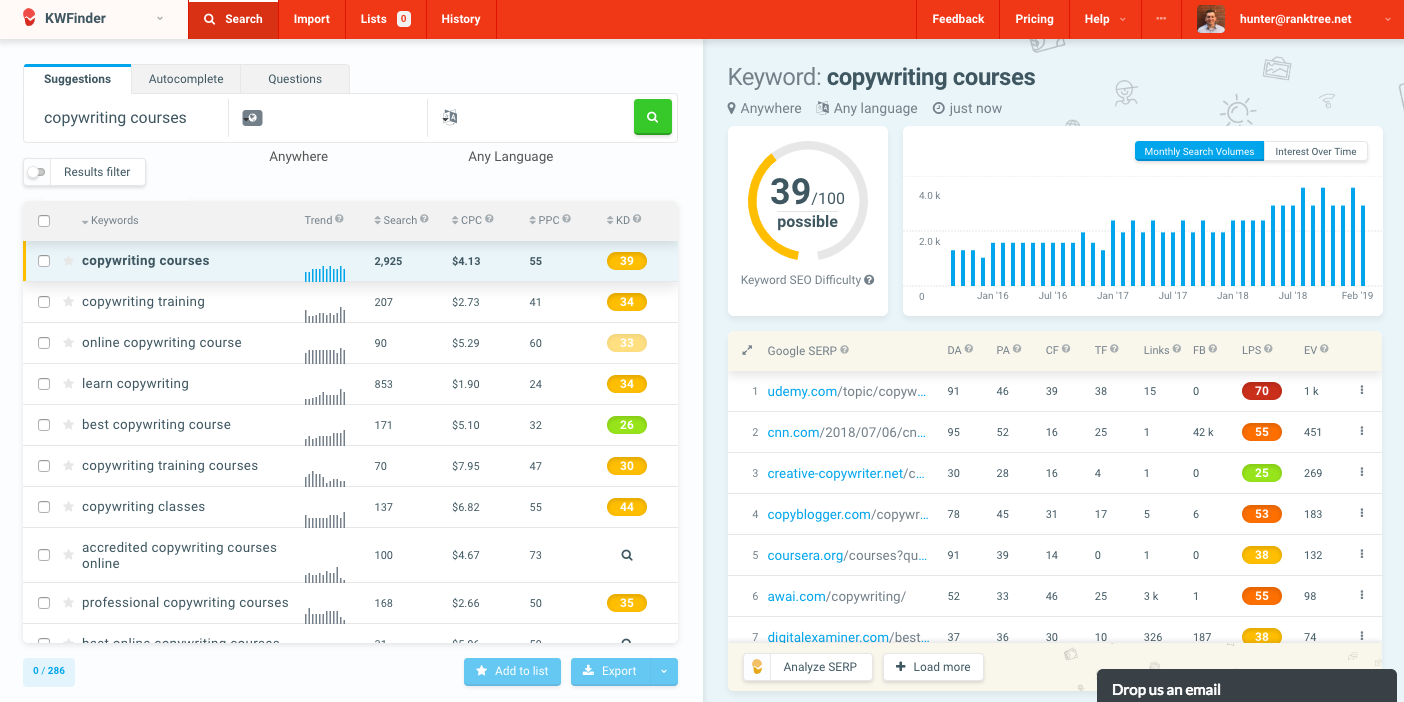This screenshot has width=1404, height=702.
Task: Click the Export button
Action: pos(611,672)
